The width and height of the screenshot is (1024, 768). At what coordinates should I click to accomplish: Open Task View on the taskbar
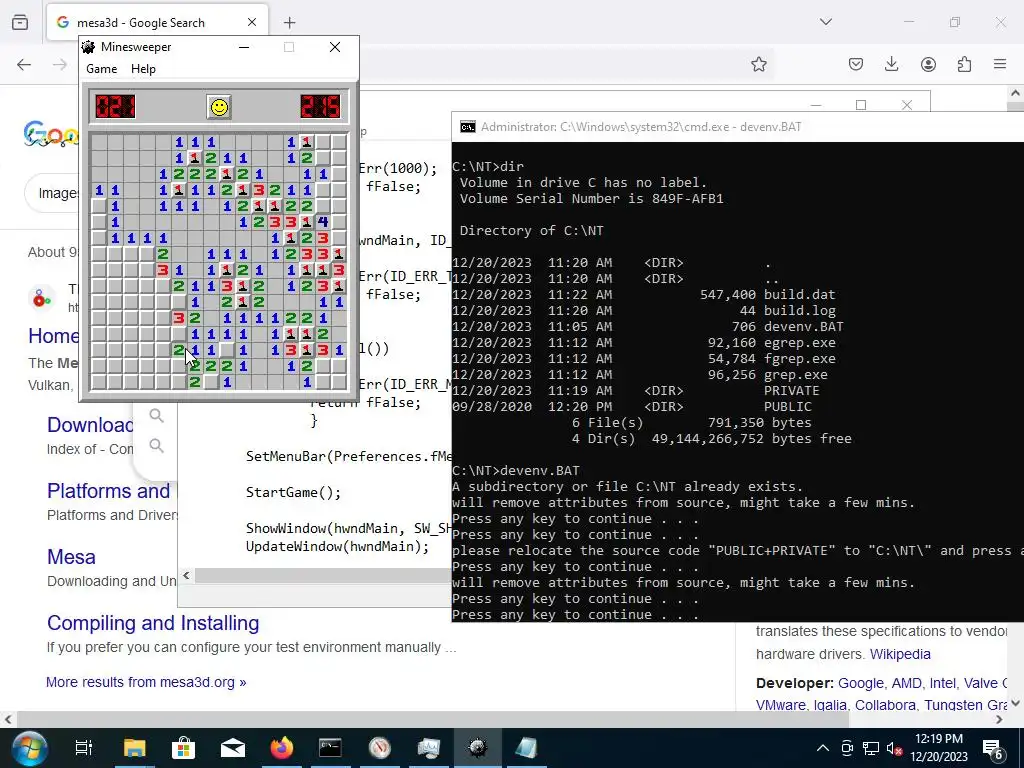point(84,748)
